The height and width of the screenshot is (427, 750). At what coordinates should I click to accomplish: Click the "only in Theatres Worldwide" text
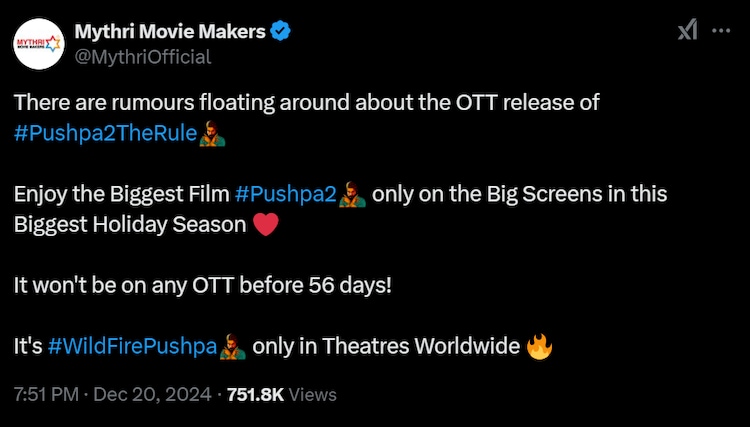point(385,347)
